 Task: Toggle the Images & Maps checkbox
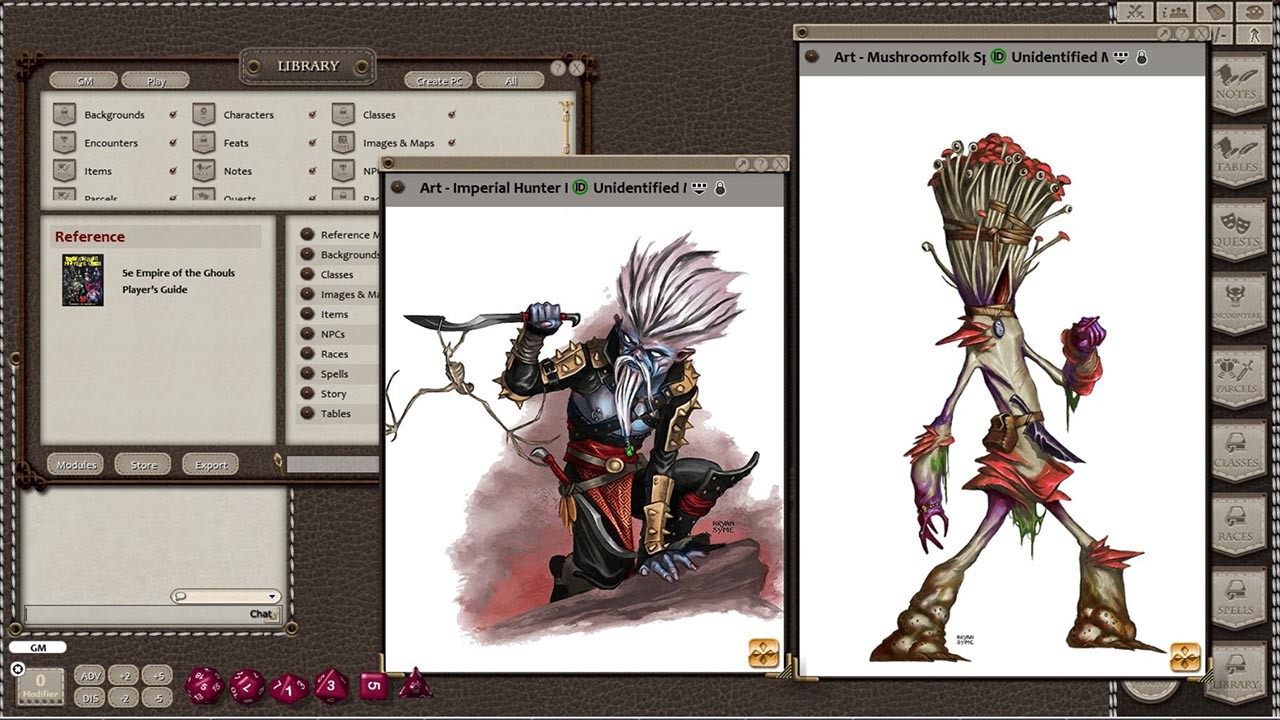pos(452,143)
